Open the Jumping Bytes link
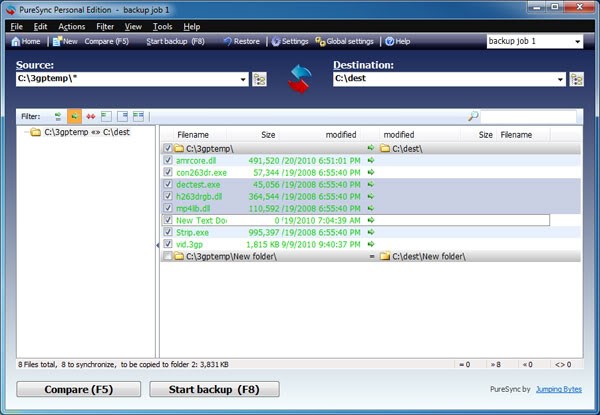Screen dimensions: 600x415 click(559, 389)
